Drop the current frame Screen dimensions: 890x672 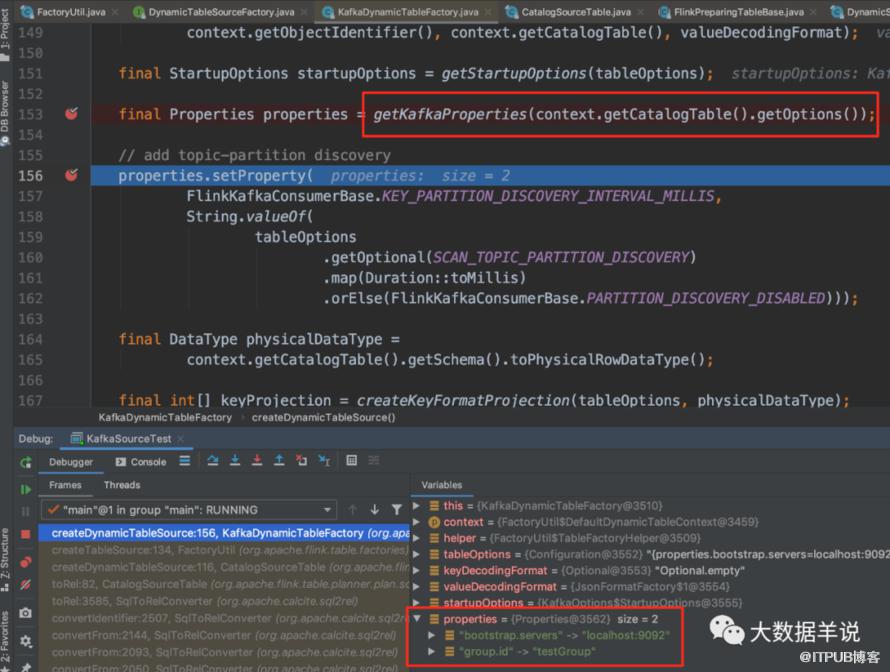[x=301, y=461]
